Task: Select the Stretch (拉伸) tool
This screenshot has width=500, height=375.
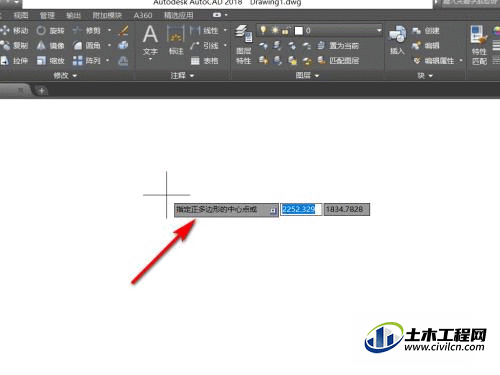Action: [14, 61]
